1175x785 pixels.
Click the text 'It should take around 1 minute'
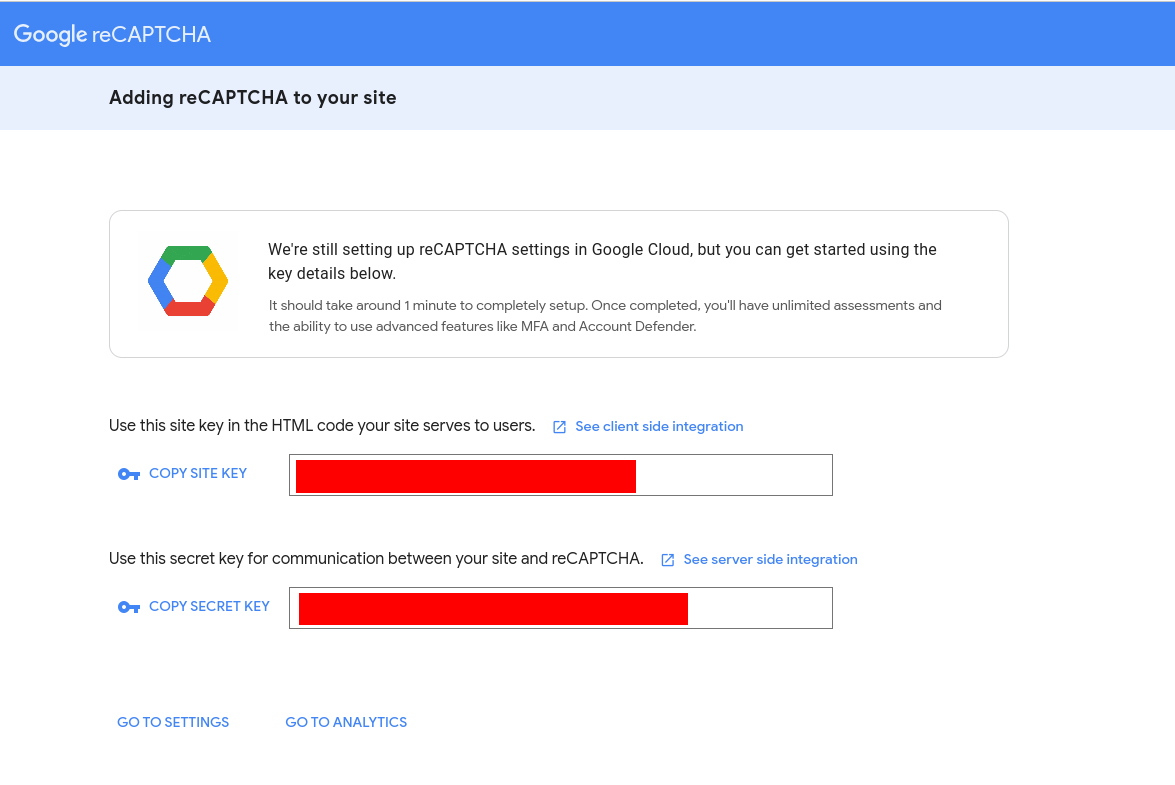click(x=605, y=316)
